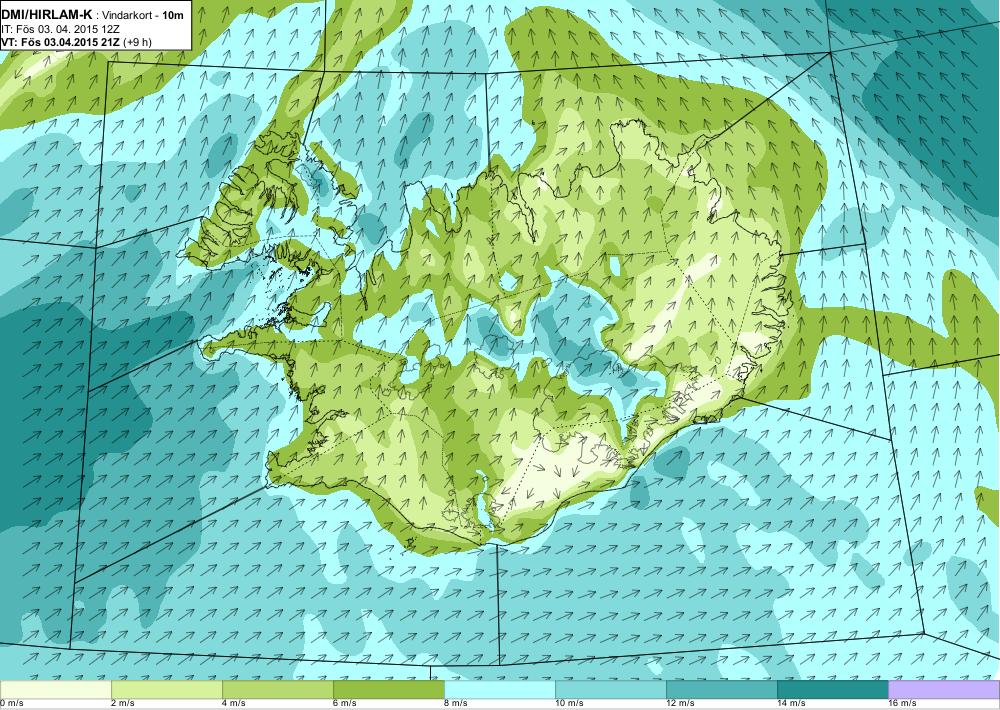Click the 8–10 m/s pale cyan legend swatch
This screenshot has width=1000, height=710.
[x=500, y=690]
